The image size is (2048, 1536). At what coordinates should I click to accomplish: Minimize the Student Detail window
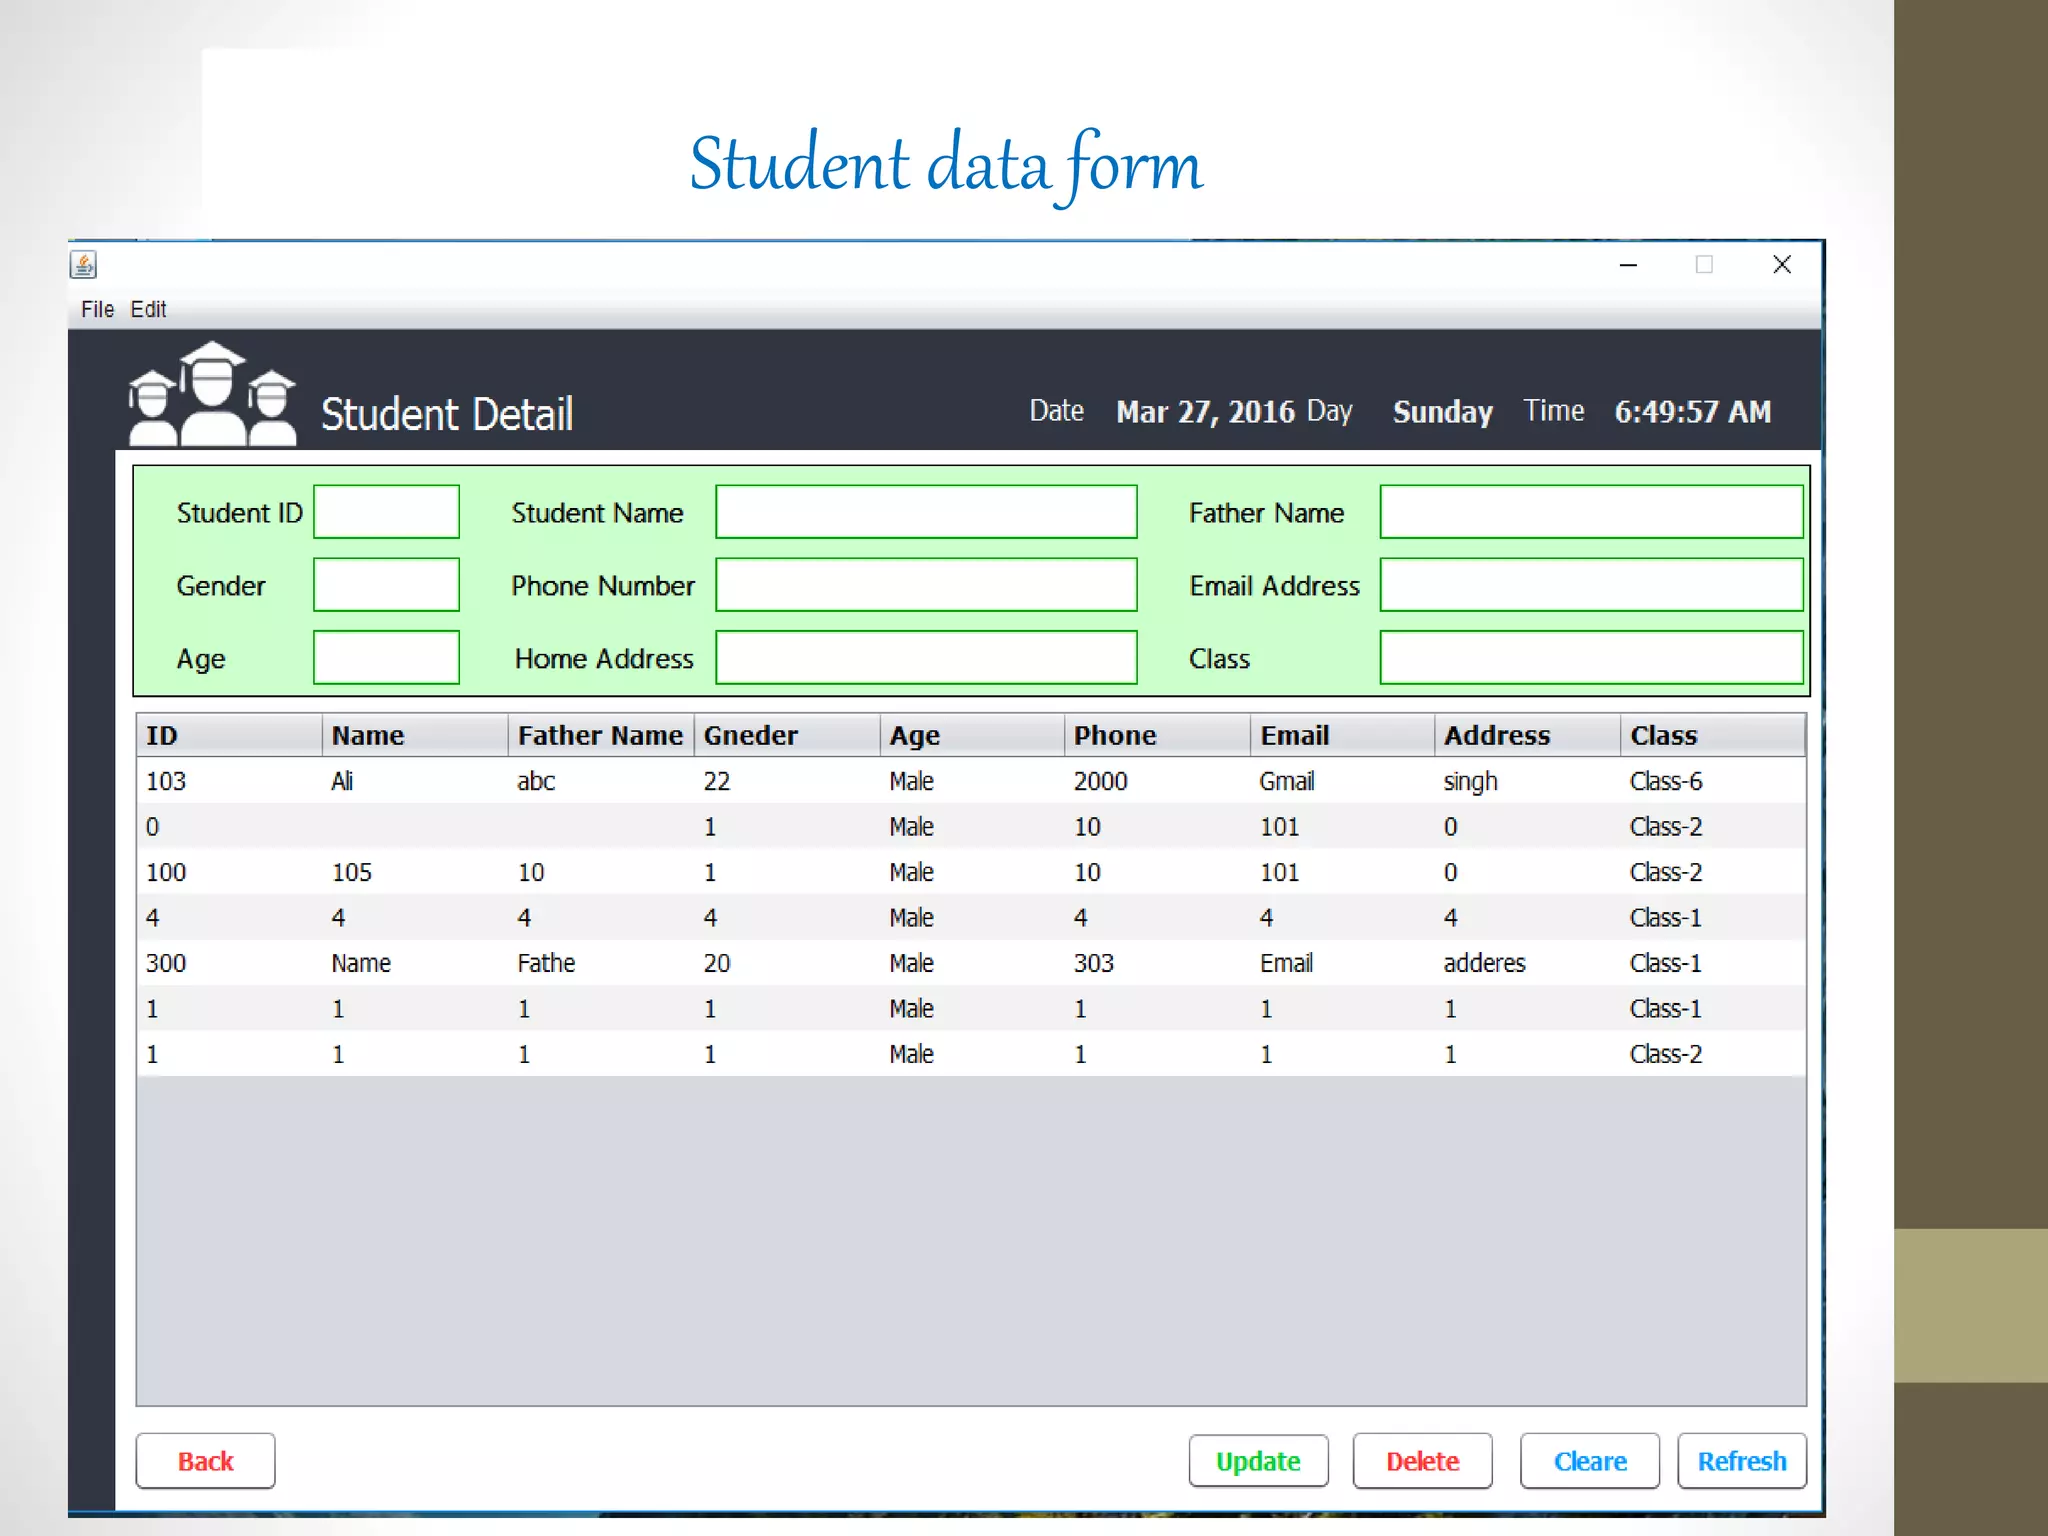(x=1628, y=265)
